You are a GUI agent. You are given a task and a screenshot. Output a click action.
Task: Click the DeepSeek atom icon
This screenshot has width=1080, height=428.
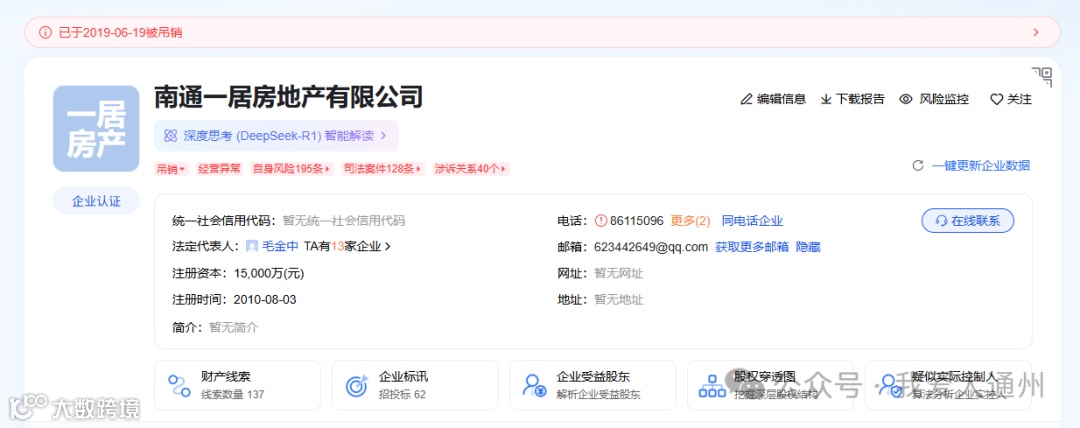170,136
